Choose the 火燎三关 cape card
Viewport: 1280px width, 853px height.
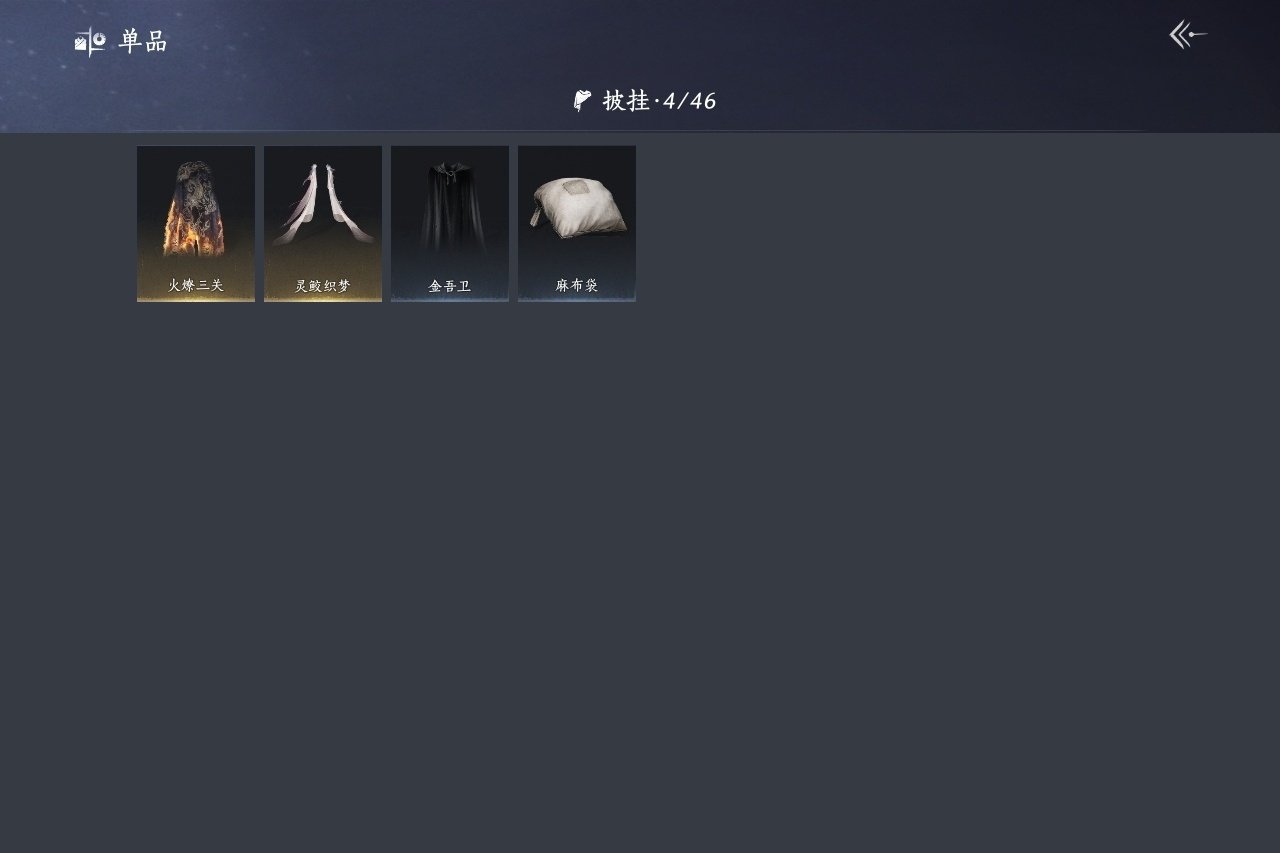click(x=196, y=224)
